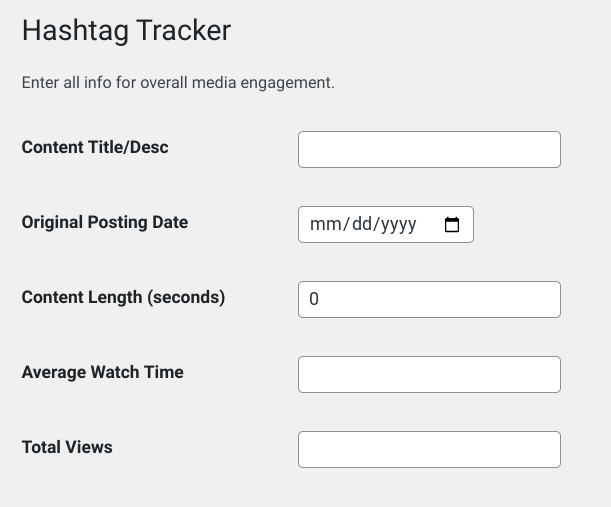This screenshot has height=507, width=611.
Task: Click the 'Hashtag Tracker' heading
Action: coord(126,30)
